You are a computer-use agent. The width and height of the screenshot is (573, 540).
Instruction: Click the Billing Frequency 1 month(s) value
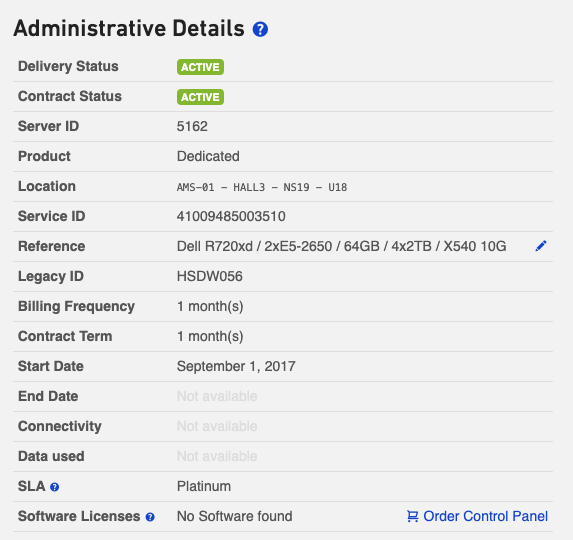pyautogui.click(x=210, y=306)
